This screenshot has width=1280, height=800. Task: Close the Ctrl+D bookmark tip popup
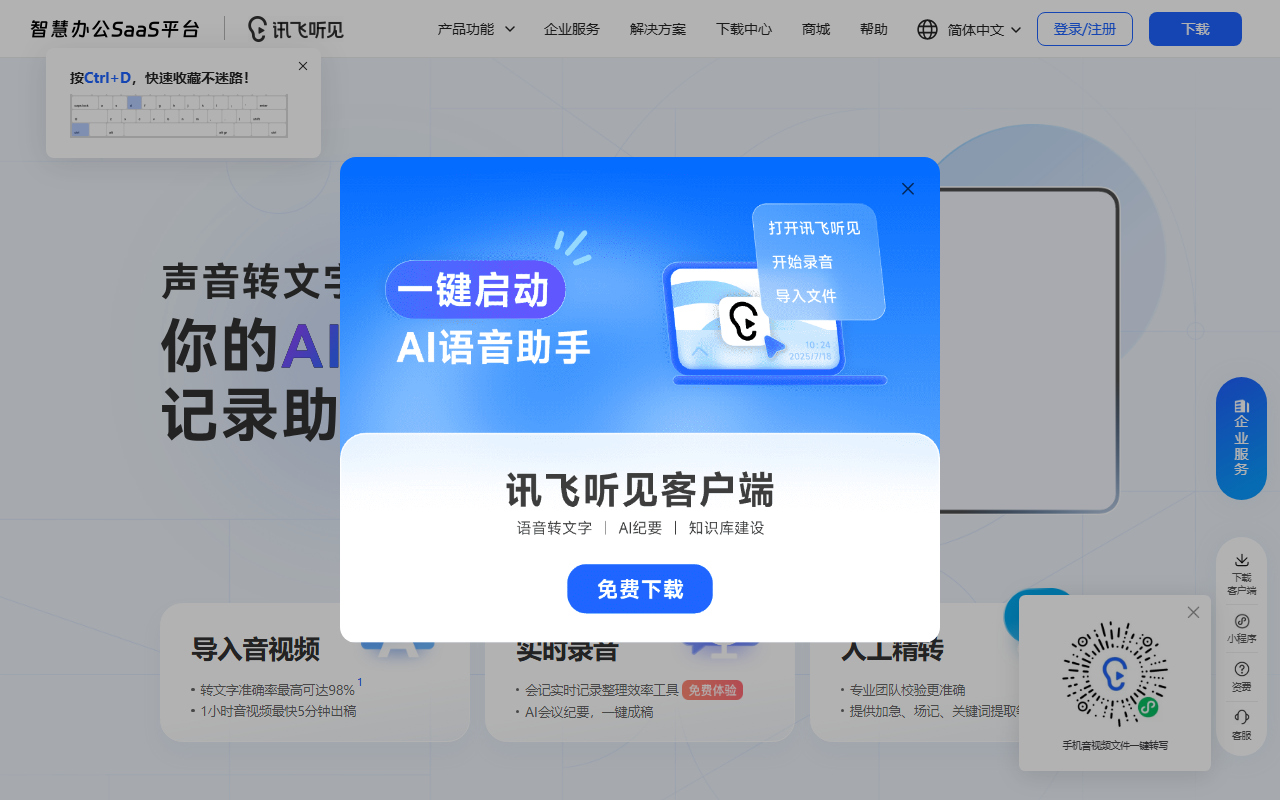point(303,66)
